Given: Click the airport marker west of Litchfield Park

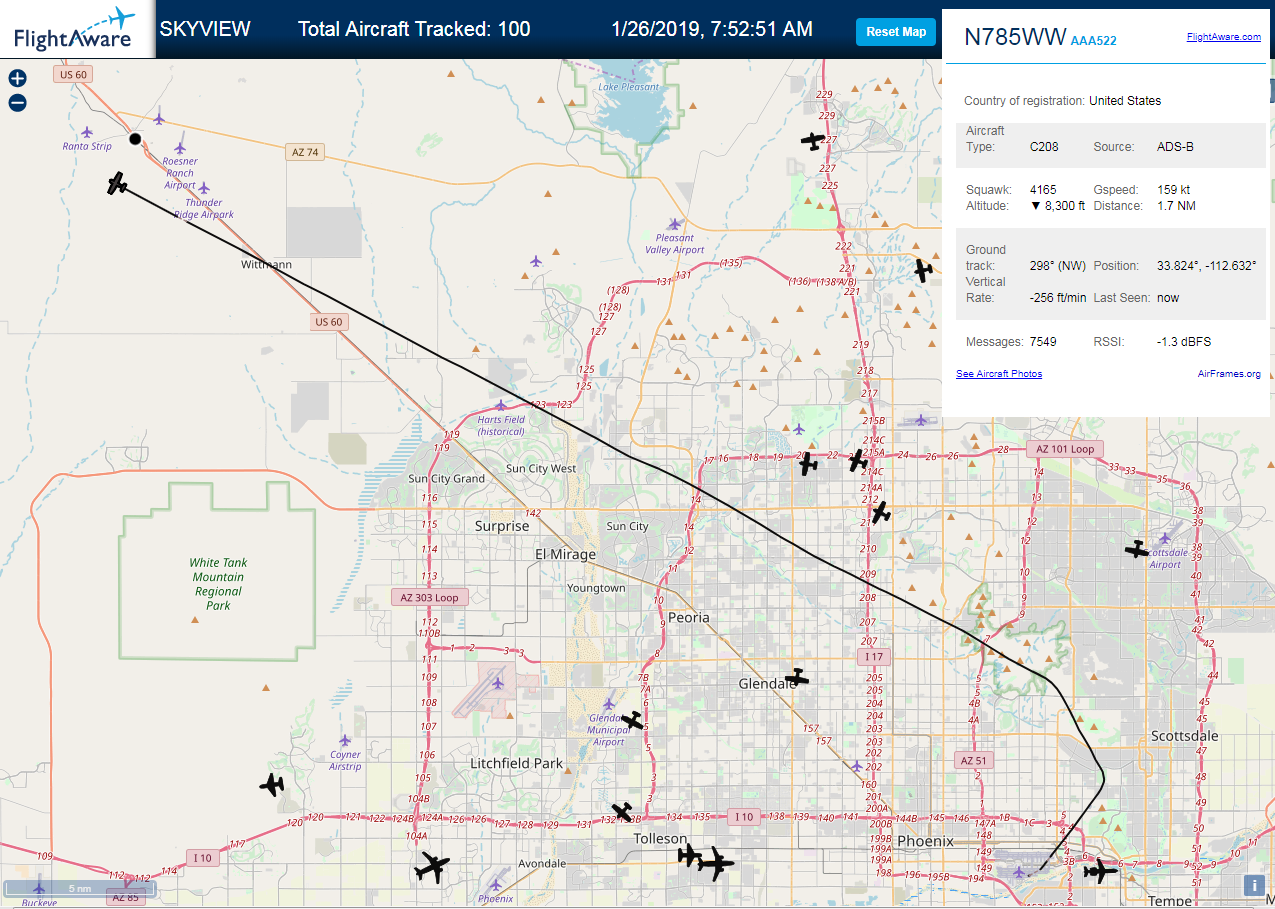Looking at the screenshot, I should (x=498, y=684).
